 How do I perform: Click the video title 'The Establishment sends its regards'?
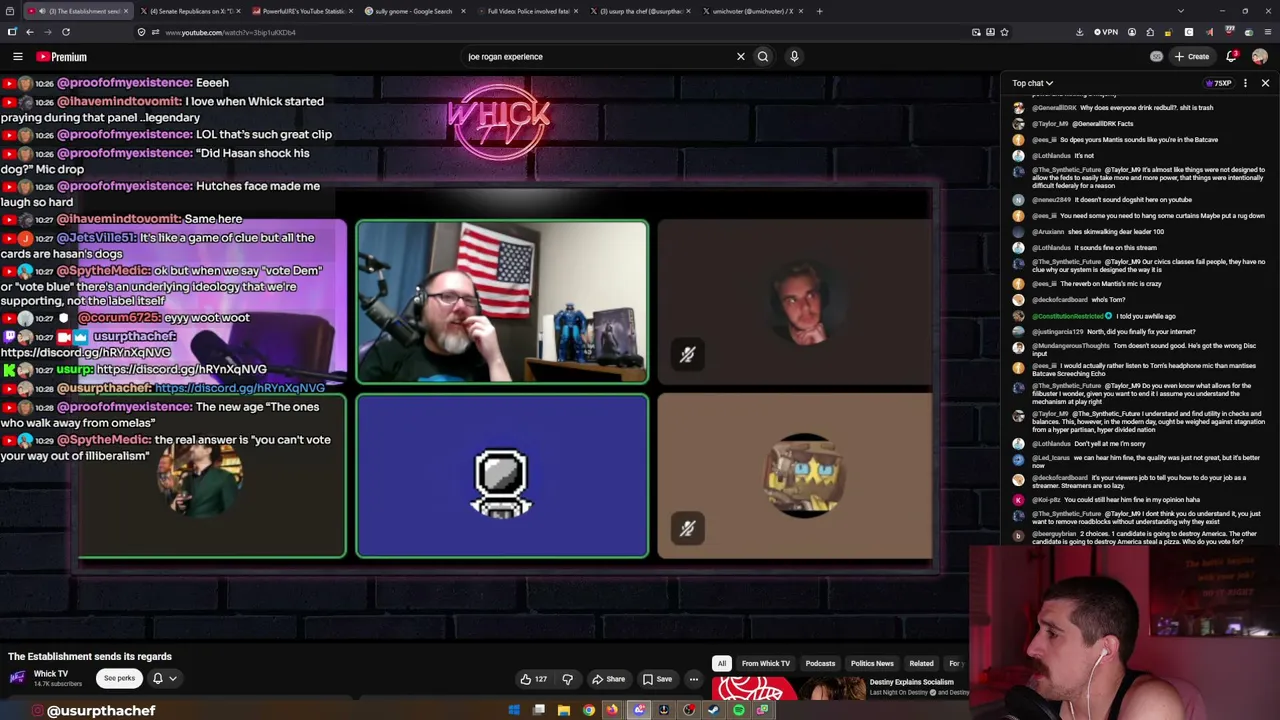click(90, 657)
